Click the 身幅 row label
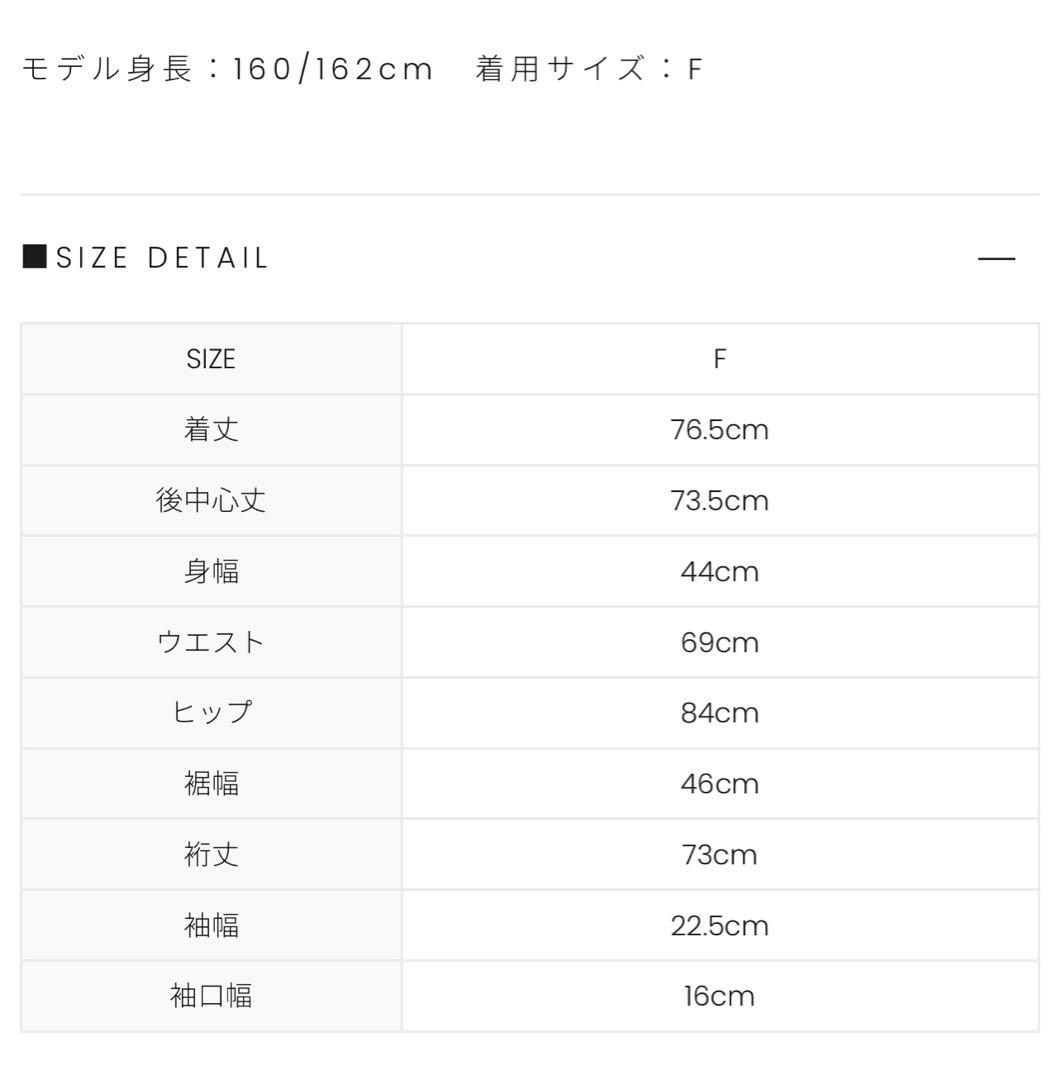 tap(211, 572)
